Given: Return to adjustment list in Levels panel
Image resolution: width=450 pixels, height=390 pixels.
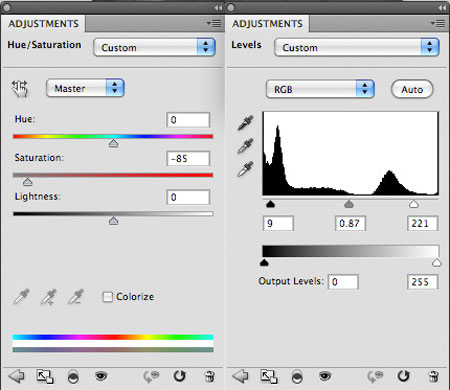Looking at the screenshot, I should [x=240, y=376].
